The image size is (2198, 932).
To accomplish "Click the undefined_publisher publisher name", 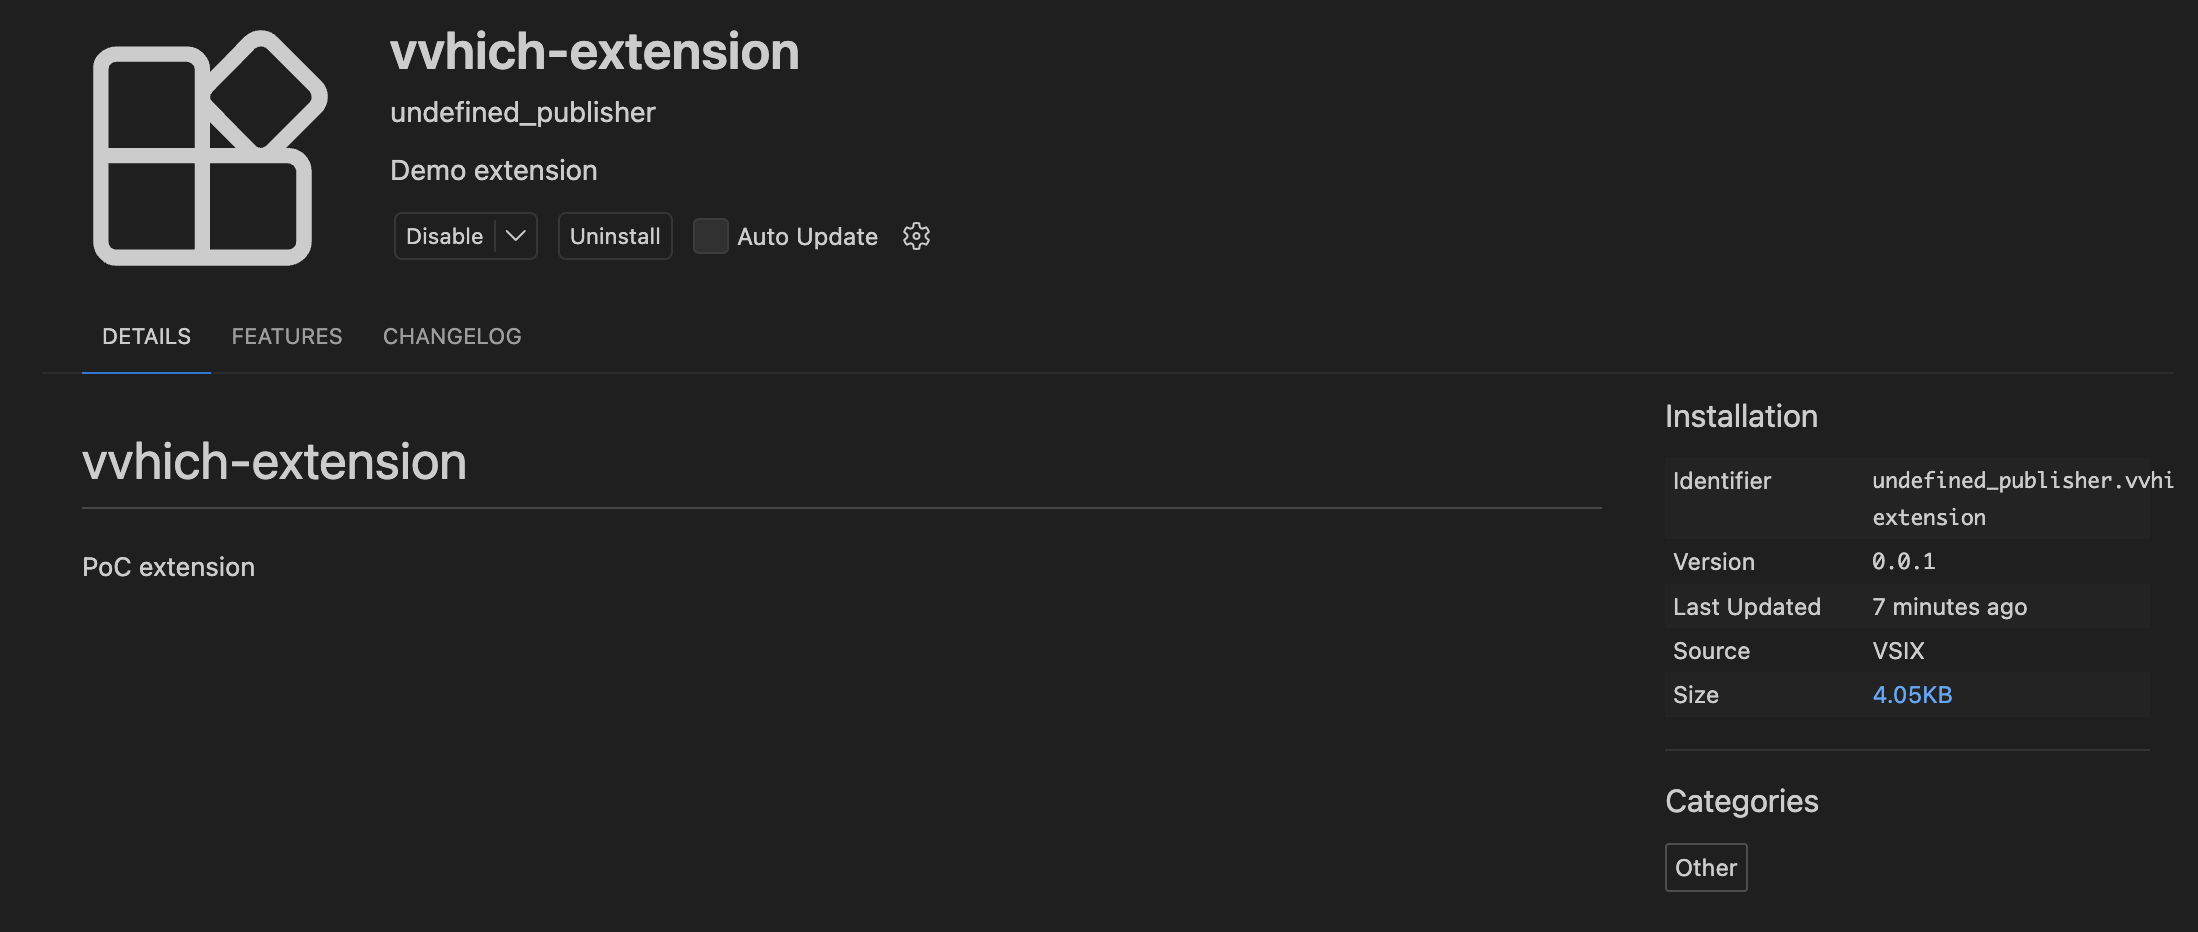I will click(x=523, y=112).
